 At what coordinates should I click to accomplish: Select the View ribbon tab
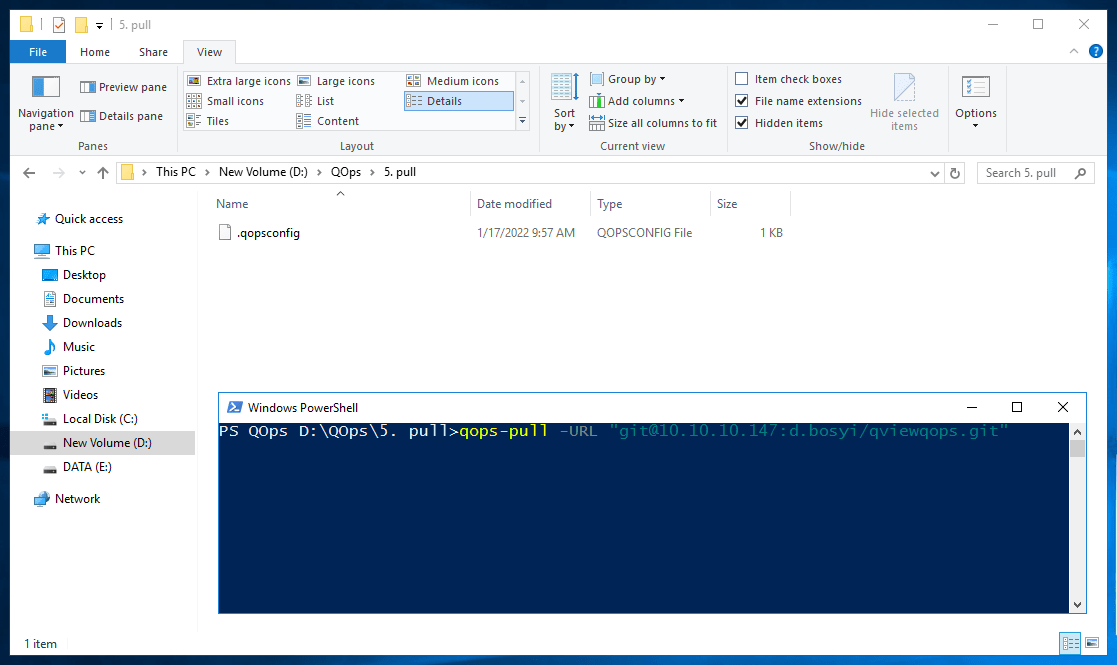coord(209,52)
